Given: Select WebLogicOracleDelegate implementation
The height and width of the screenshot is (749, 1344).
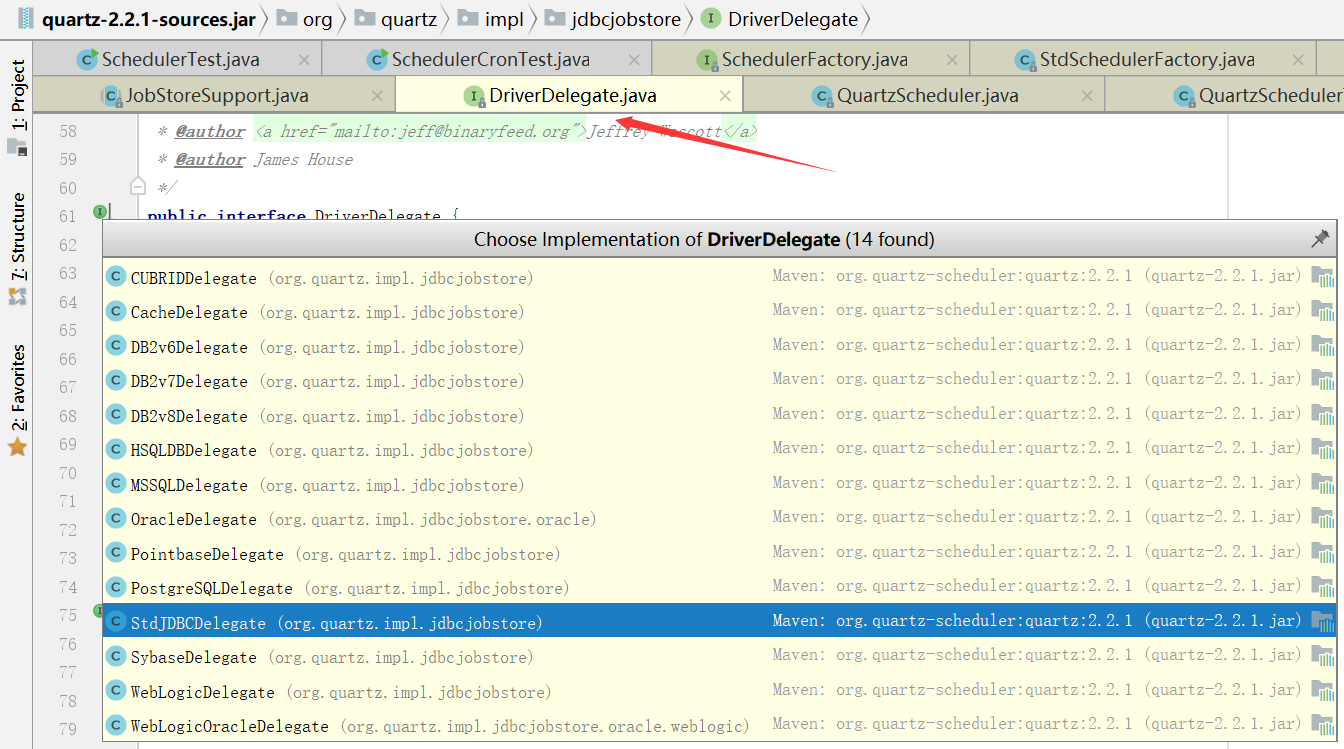Looking at the screenshot, I should click(719, 726).
